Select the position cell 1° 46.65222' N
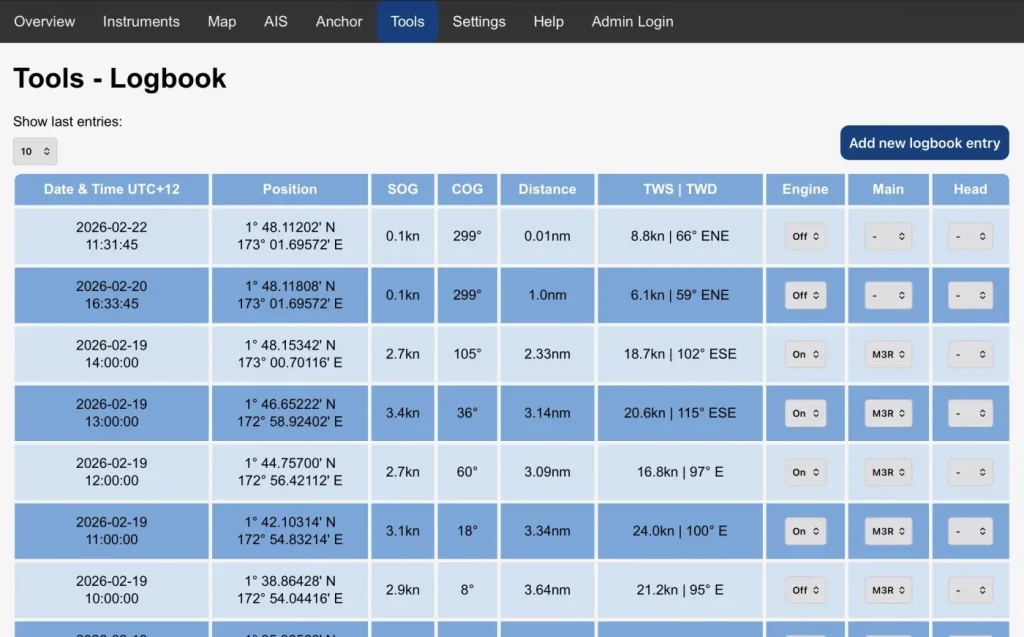The image size is (1024, 637). point(290,404)
